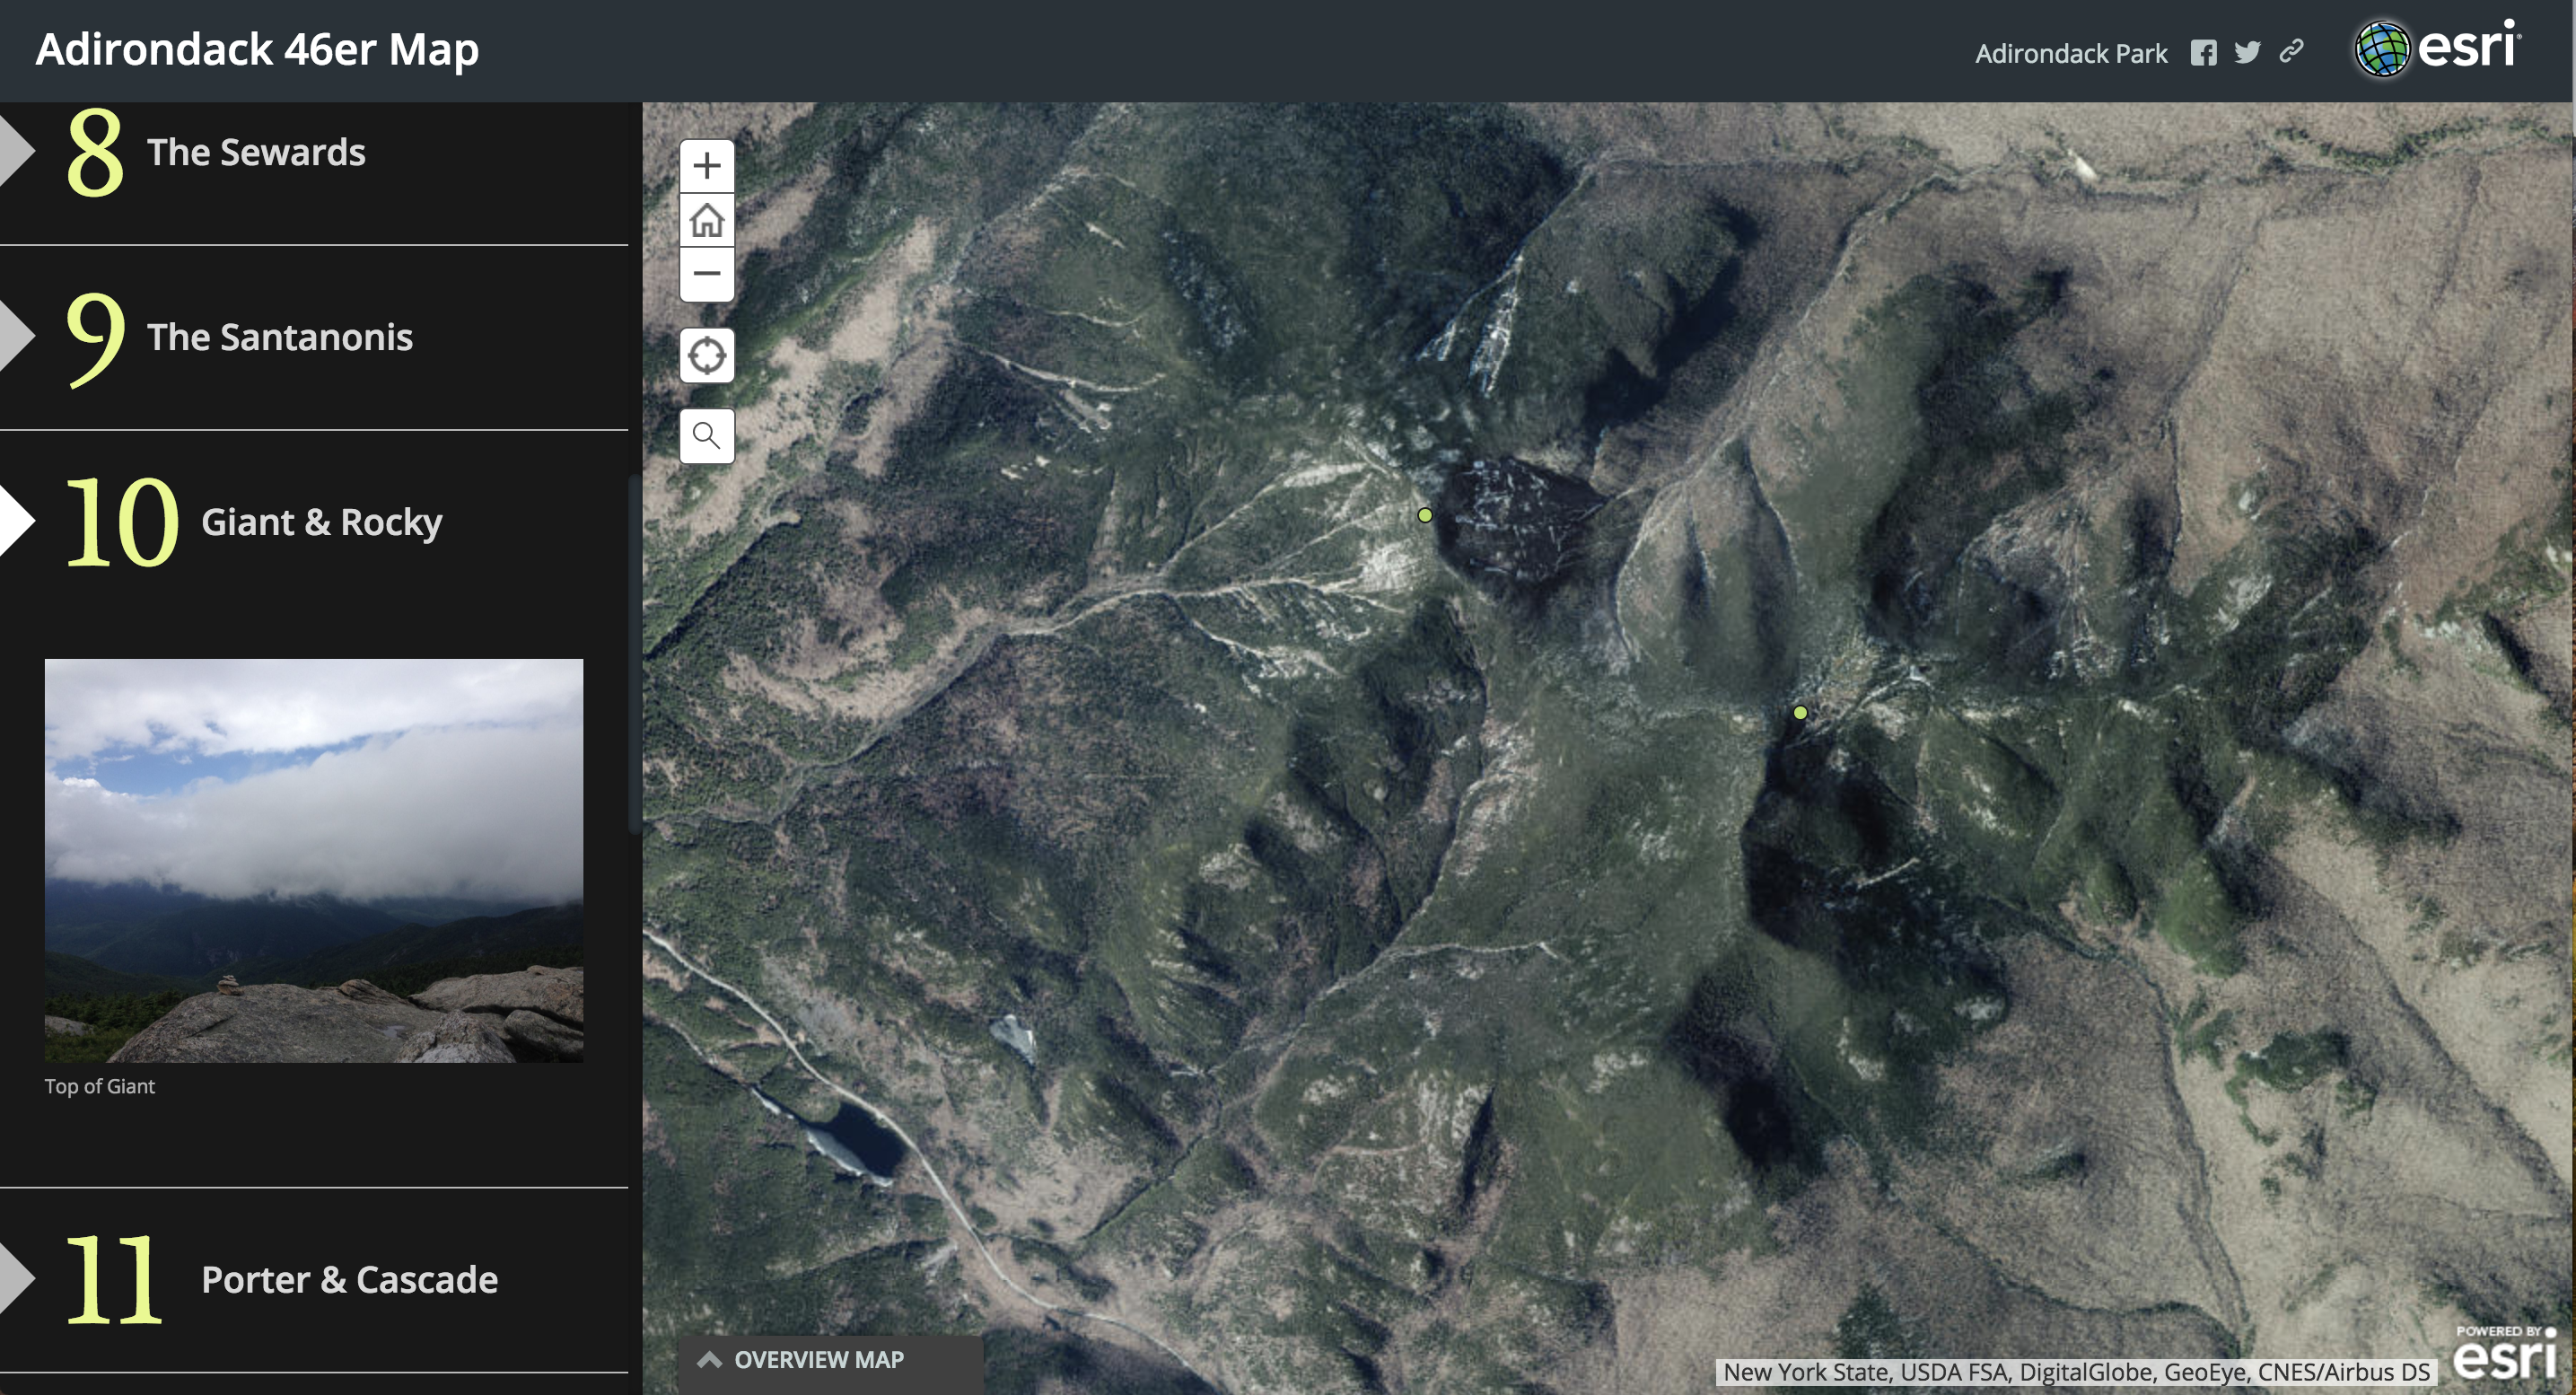This screenshot has width=2576, height=1395.
Task: Select The Sewards section entry
Action: click(x=256, y=153)
